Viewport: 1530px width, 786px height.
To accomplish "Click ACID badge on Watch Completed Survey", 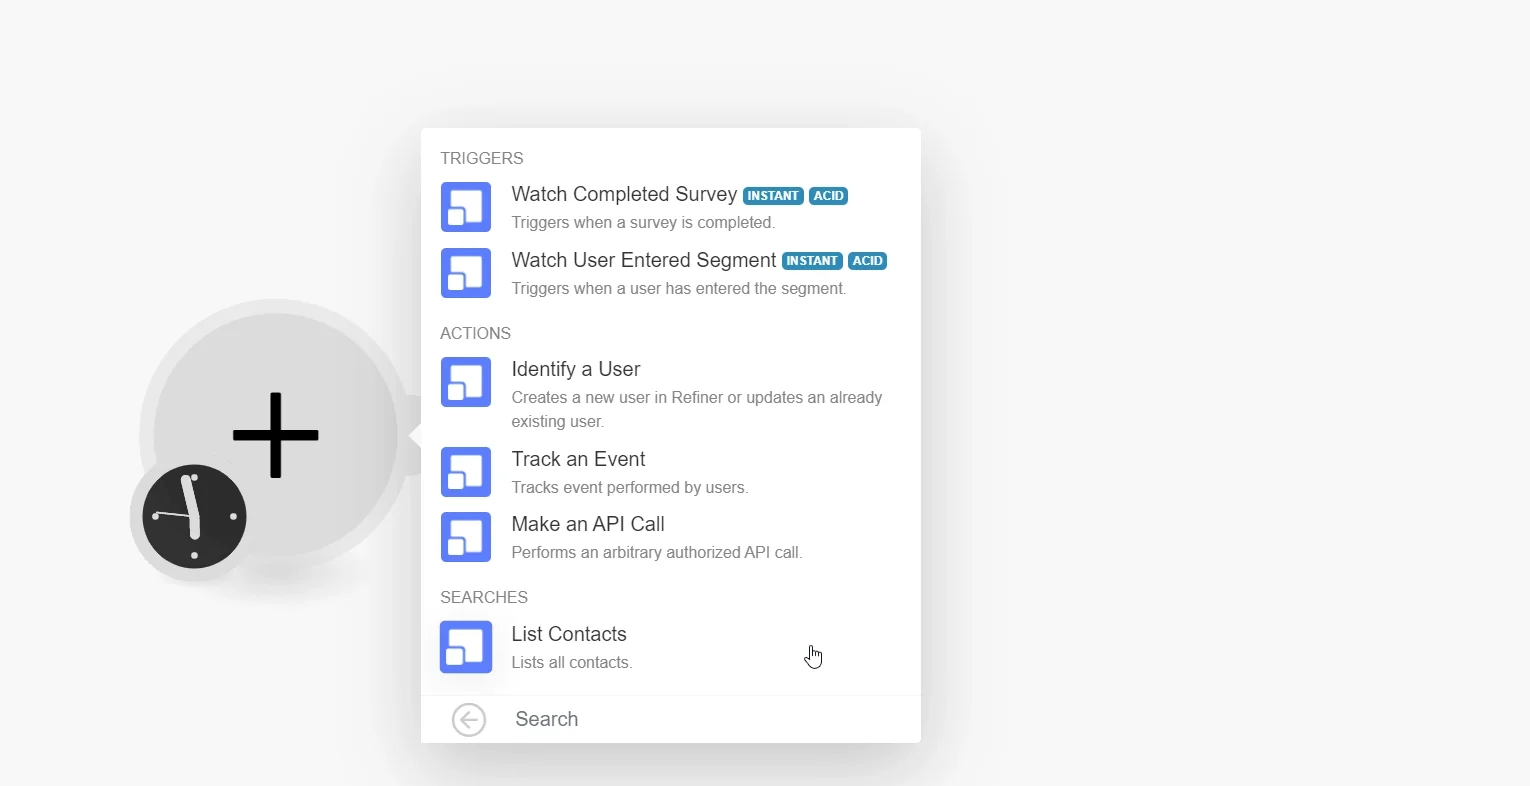I will tap(828, 196).
